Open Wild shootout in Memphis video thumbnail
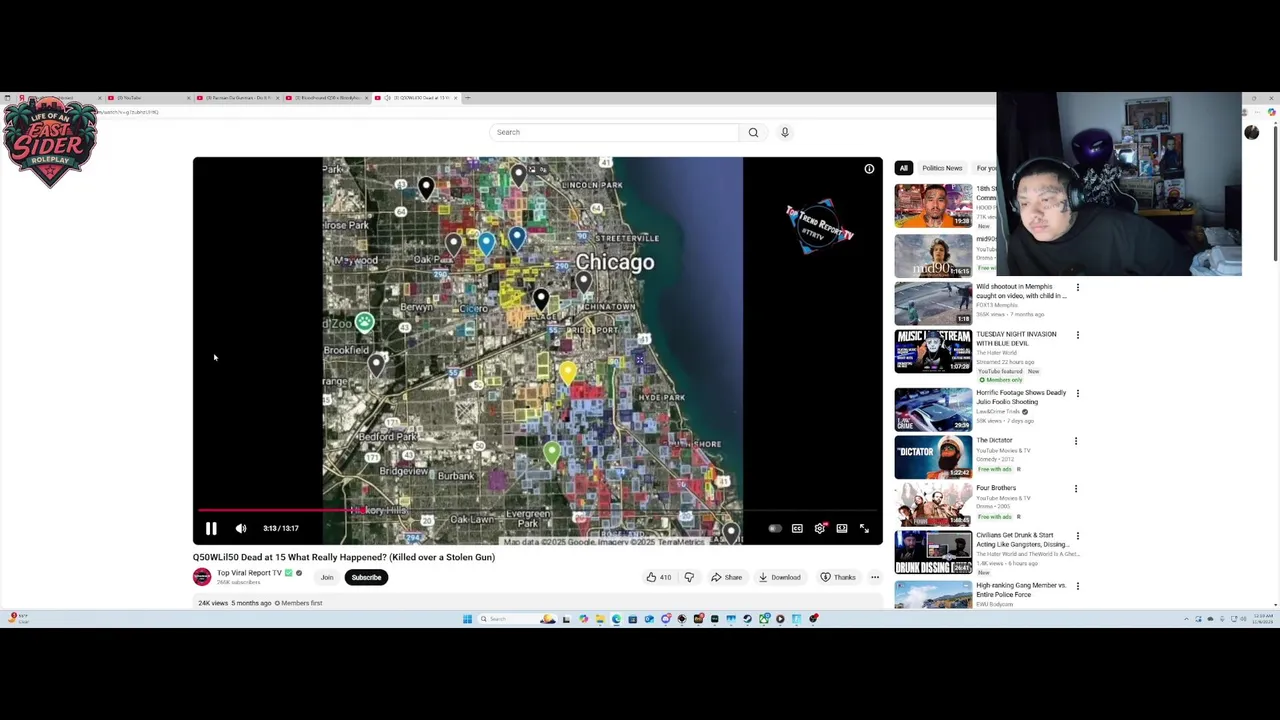Screen dimensions: 1280x720 click(933, 303)
